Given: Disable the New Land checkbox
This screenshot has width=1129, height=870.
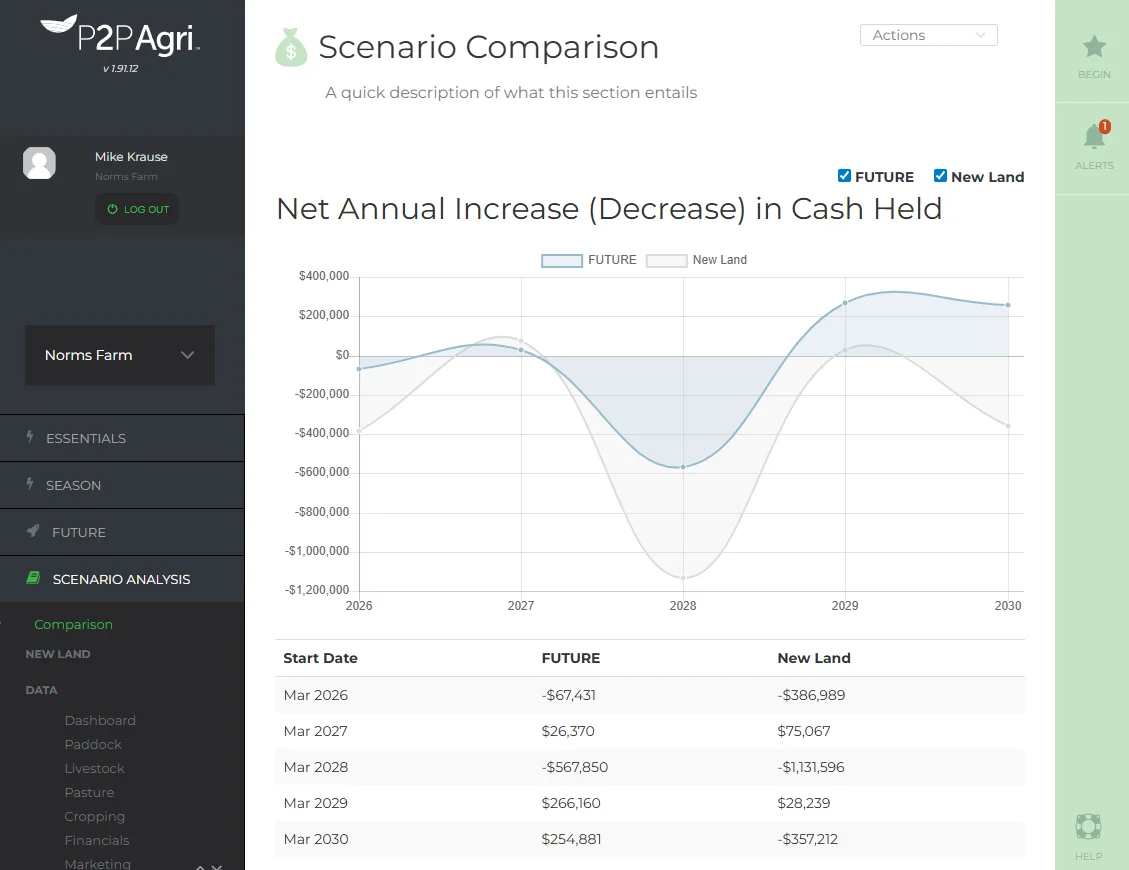Looking at the screenshot, I should pos(940,176).
